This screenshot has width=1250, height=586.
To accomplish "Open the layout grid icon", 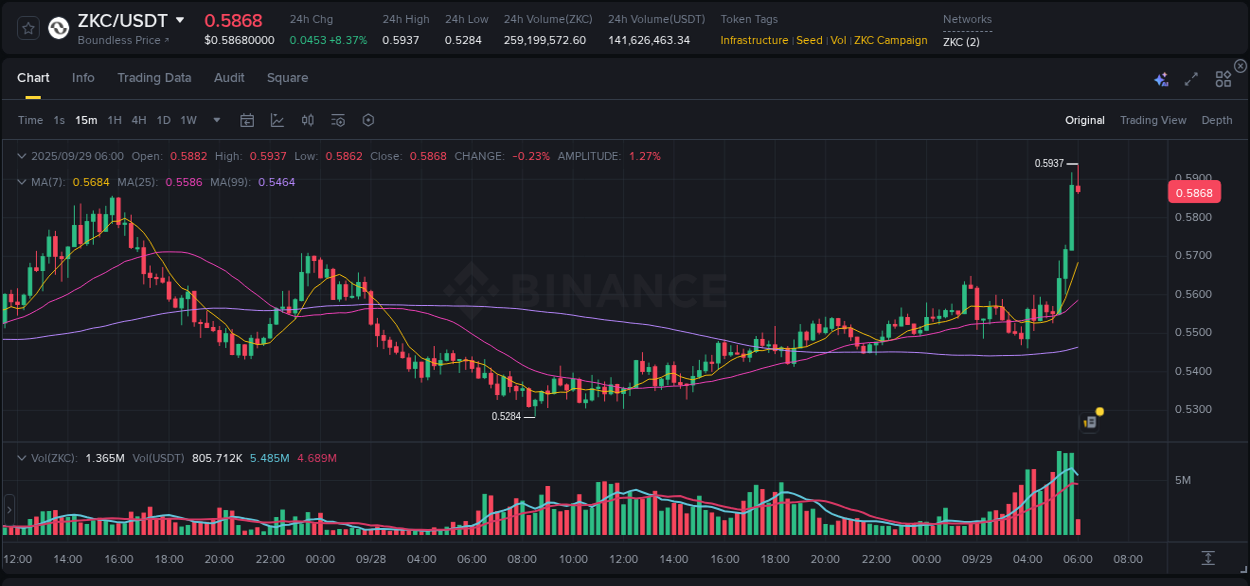I will coord(1222,78).
